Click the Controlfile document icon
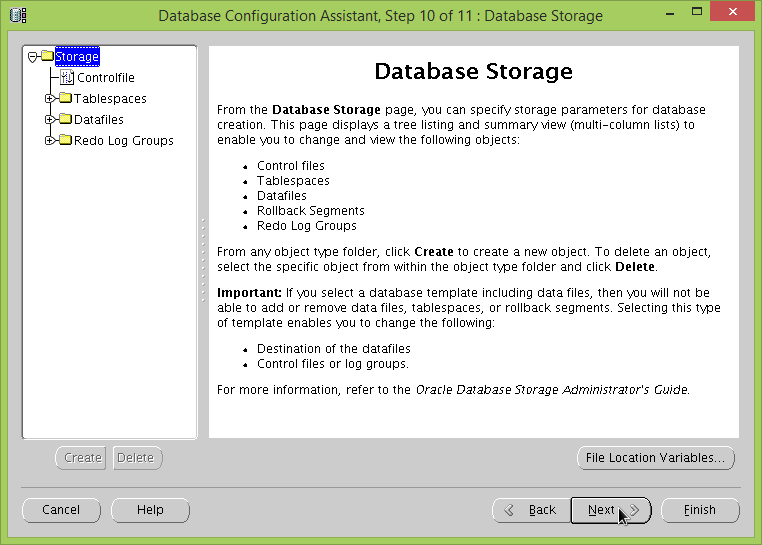 click(x=67, y=78)
